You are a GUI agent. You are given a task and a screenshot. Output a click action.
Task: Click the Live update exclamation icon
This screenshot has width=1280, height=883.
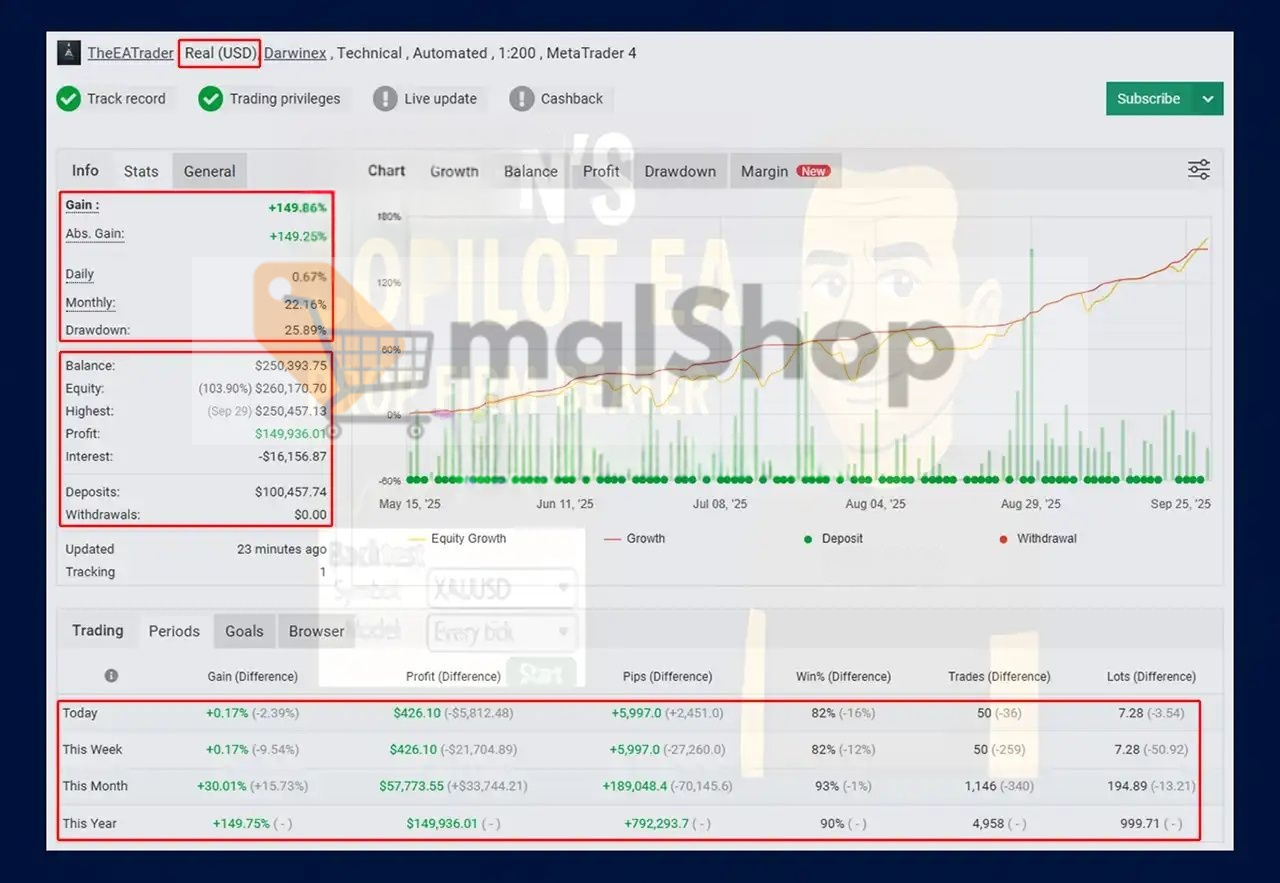click(385, 99)
